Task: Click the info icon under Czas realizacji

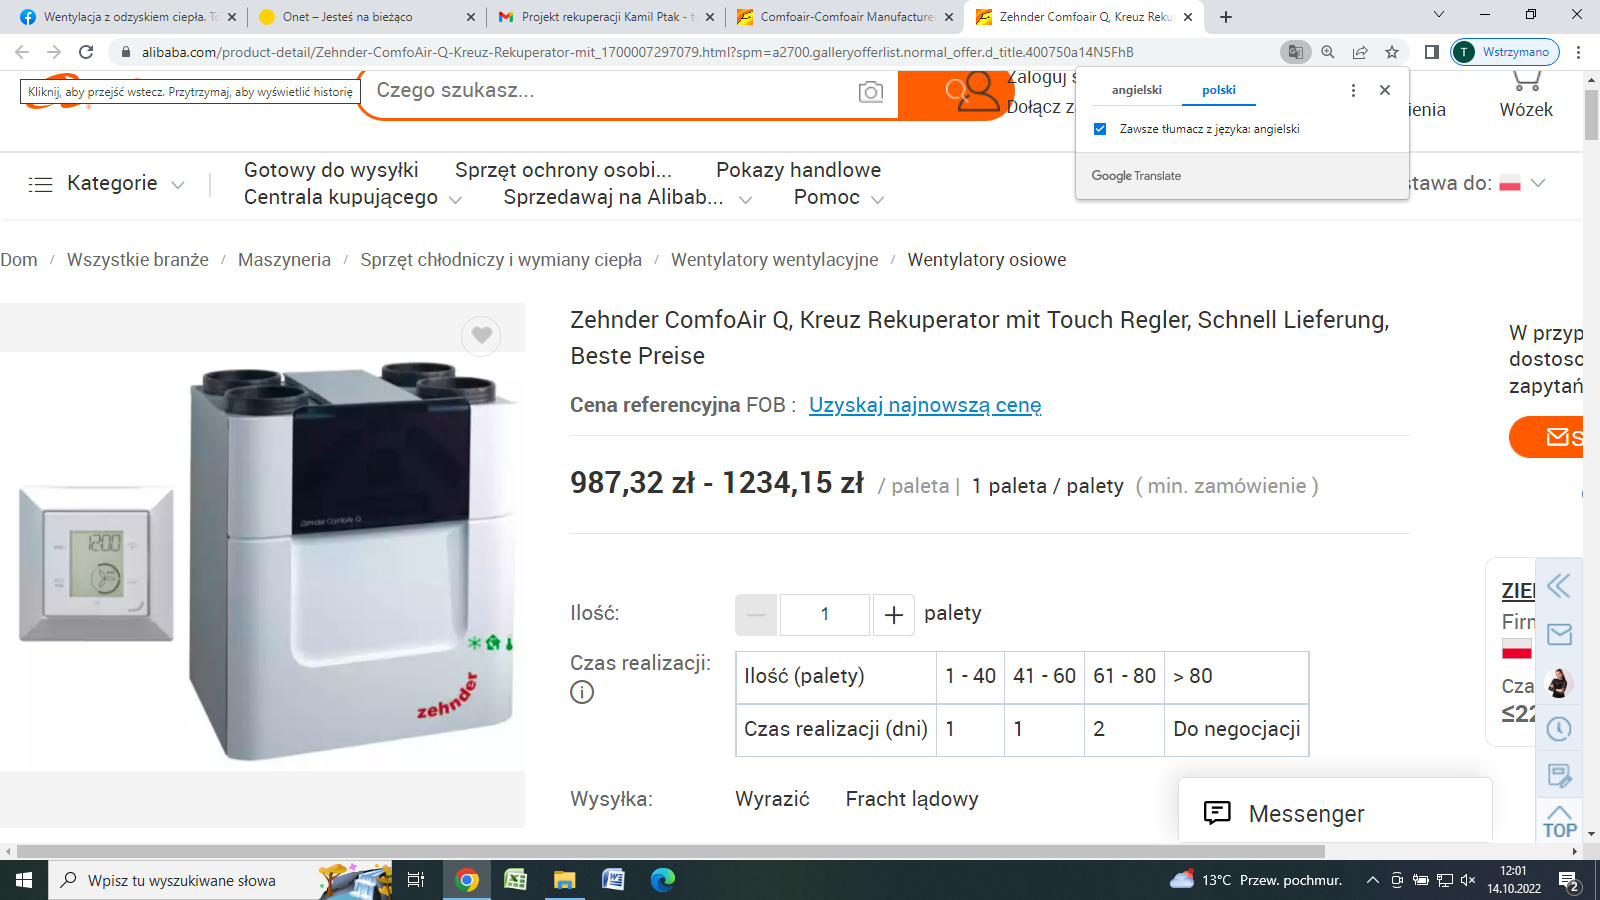Action: (582, 692)
